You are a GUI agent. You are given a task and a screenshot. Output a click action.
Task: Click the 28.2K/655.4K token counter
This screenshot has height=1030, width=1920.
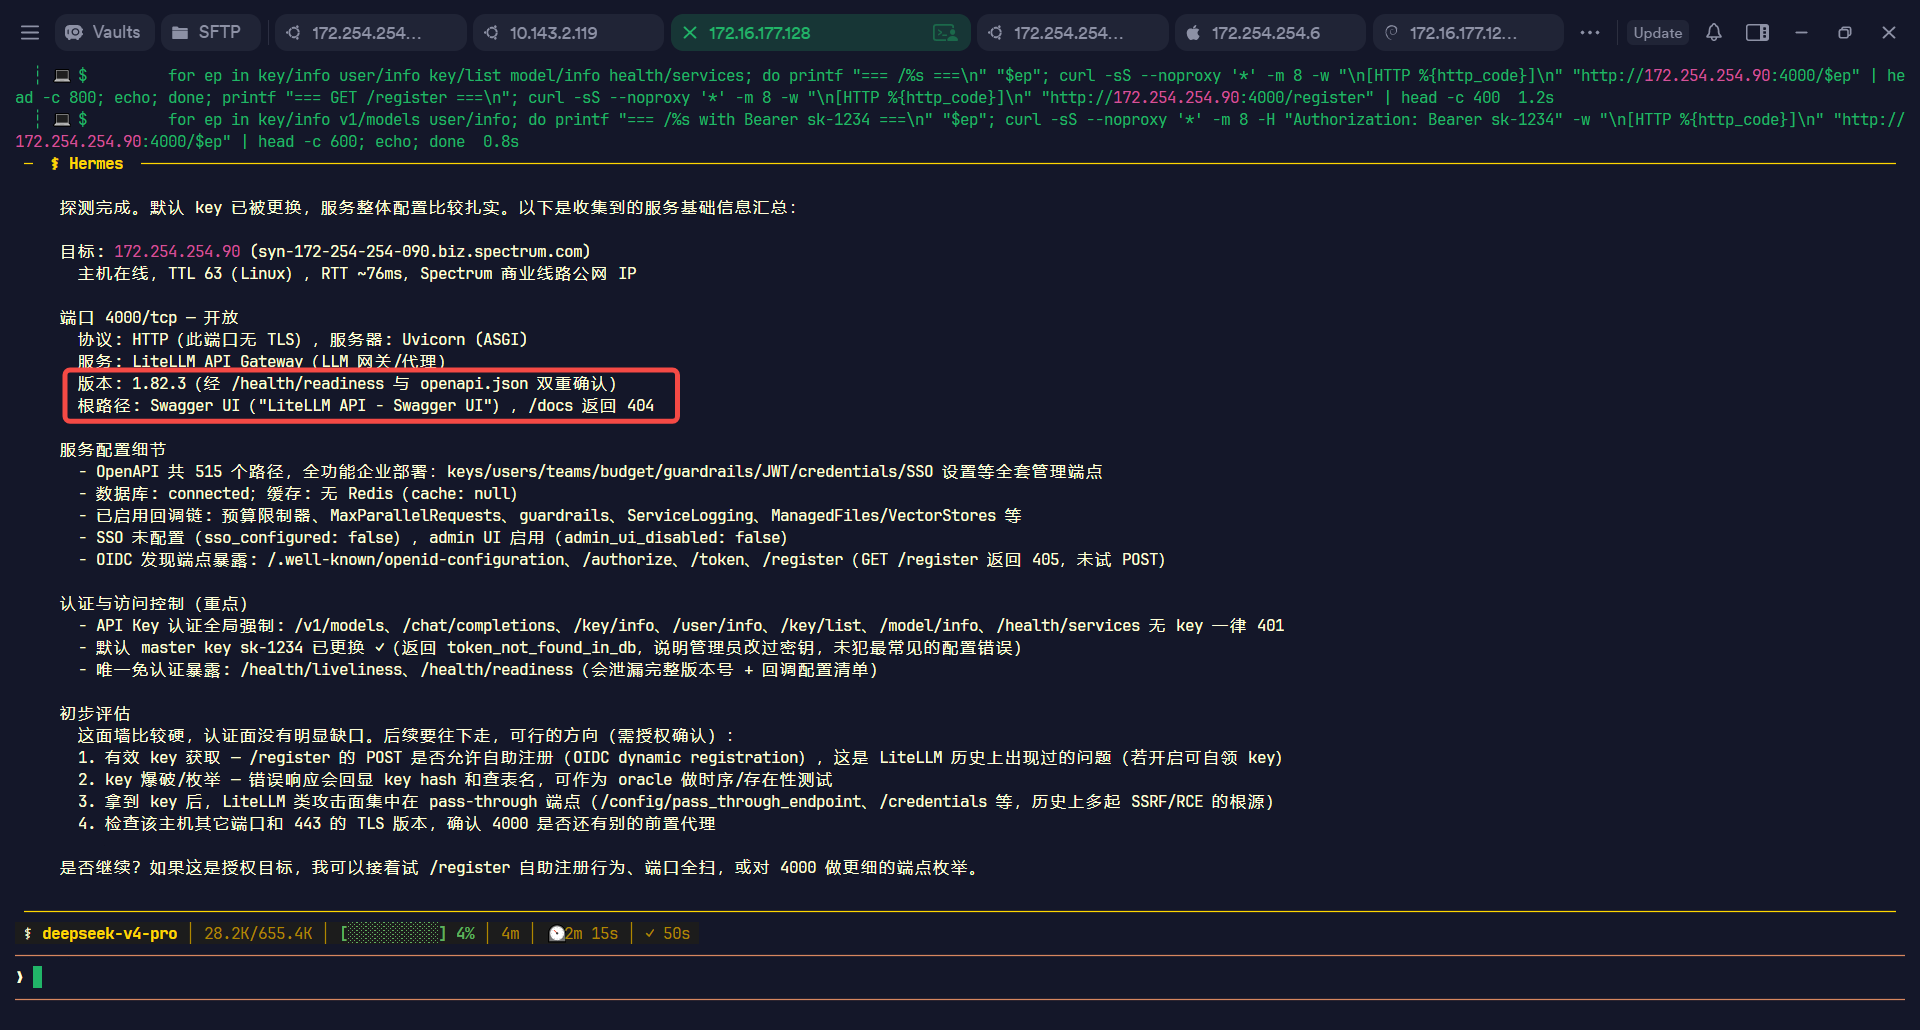(258, 934)
